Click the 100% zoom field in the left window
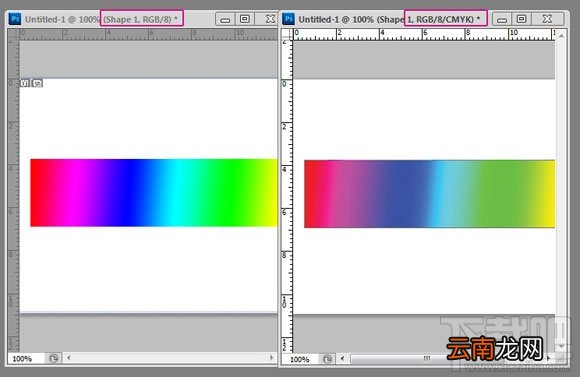Image resolution: width=580 pixels, height=377 pixels. point(26,359)
